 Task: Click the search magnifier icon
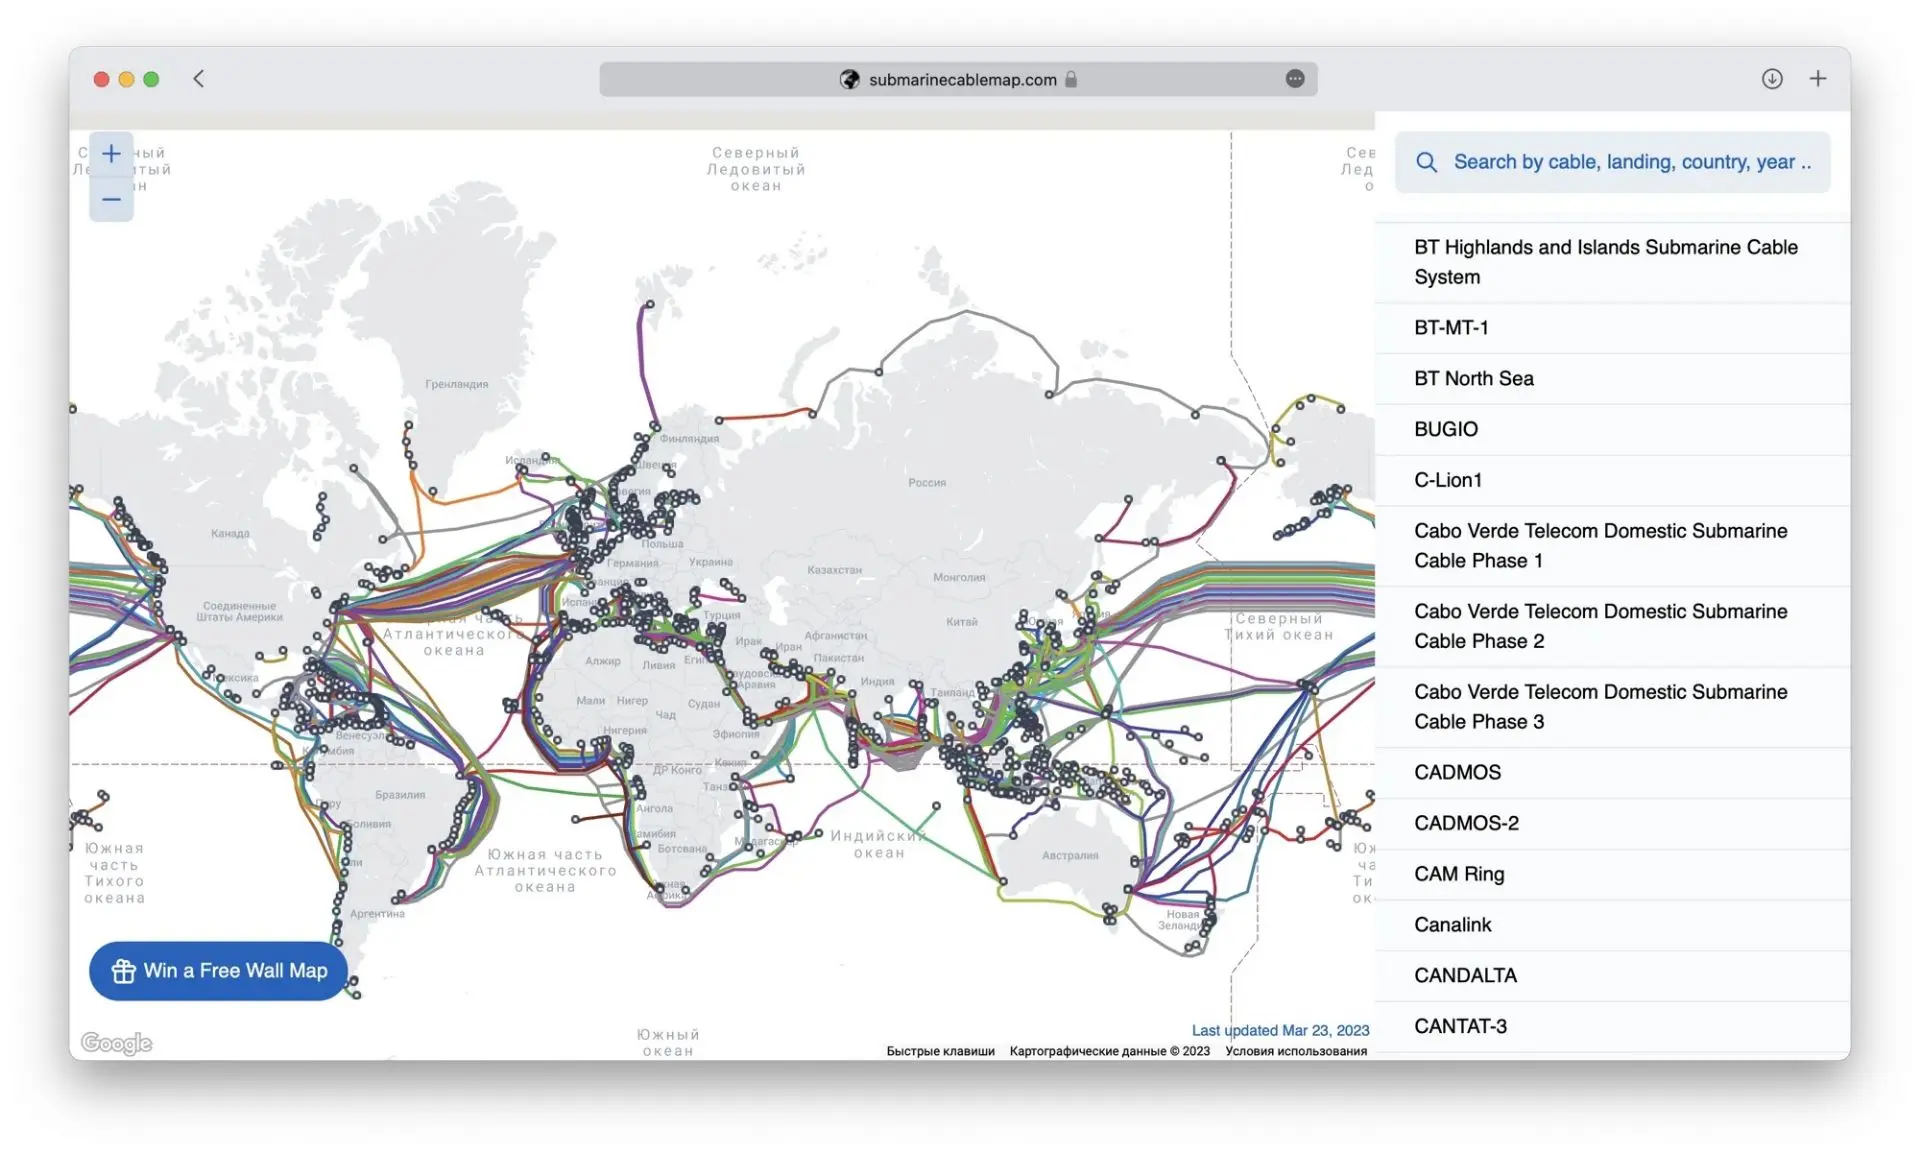tap(1426, 162)
